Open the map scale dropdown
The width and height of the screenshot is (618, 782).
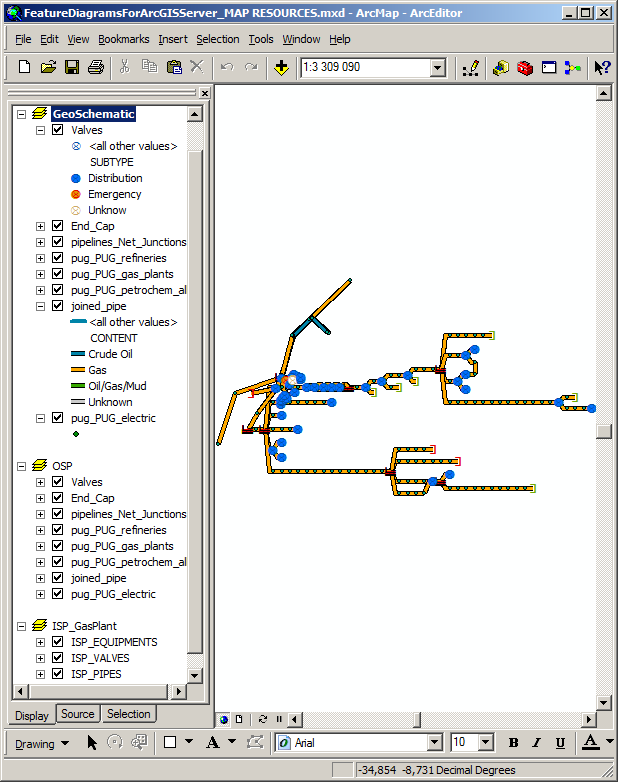point(437,68)
